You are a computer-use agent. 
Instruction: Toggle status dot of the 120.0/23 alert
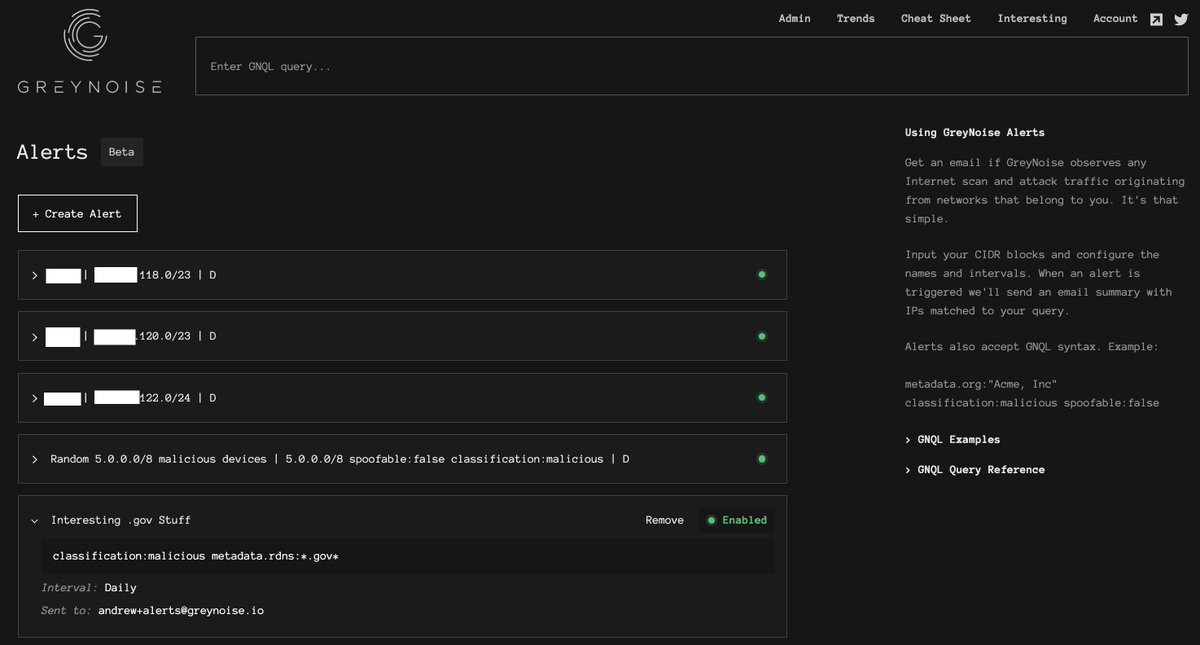coord(761,336)
